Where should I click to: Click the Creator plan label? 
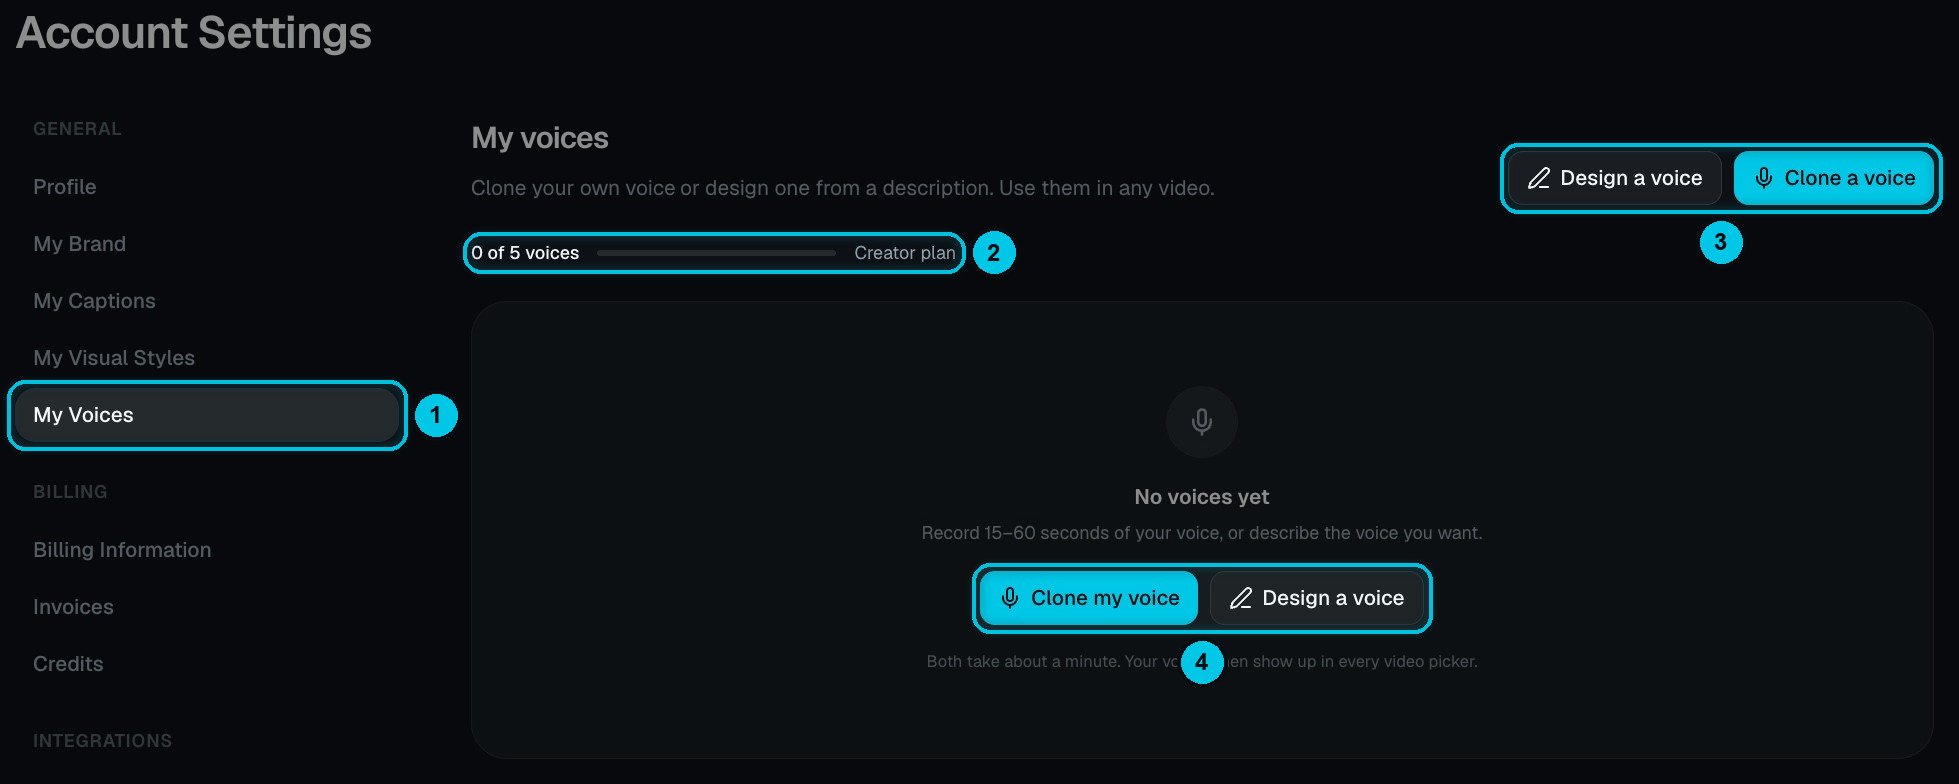coord(904,253)
